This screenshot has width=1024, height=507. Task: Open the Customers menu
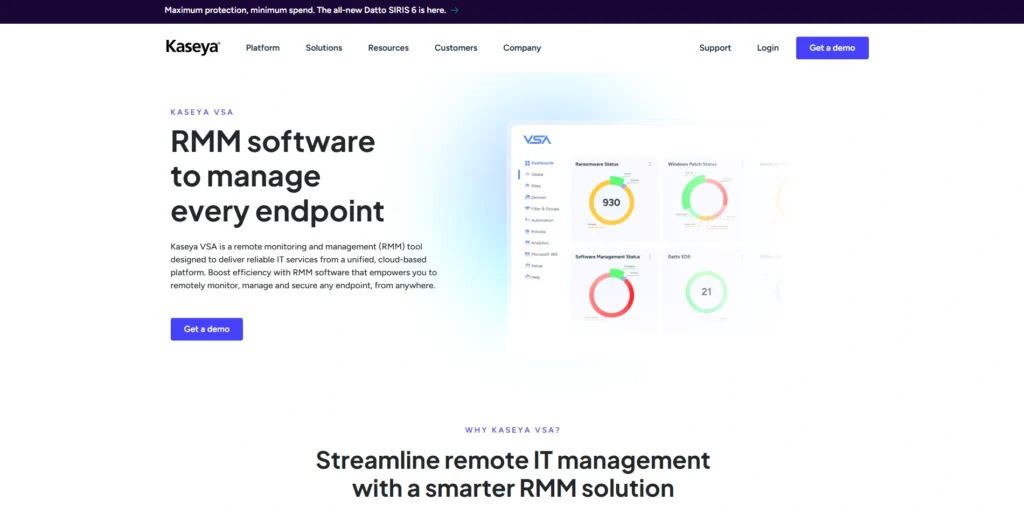pyautogui.click(x=456, y=48)
